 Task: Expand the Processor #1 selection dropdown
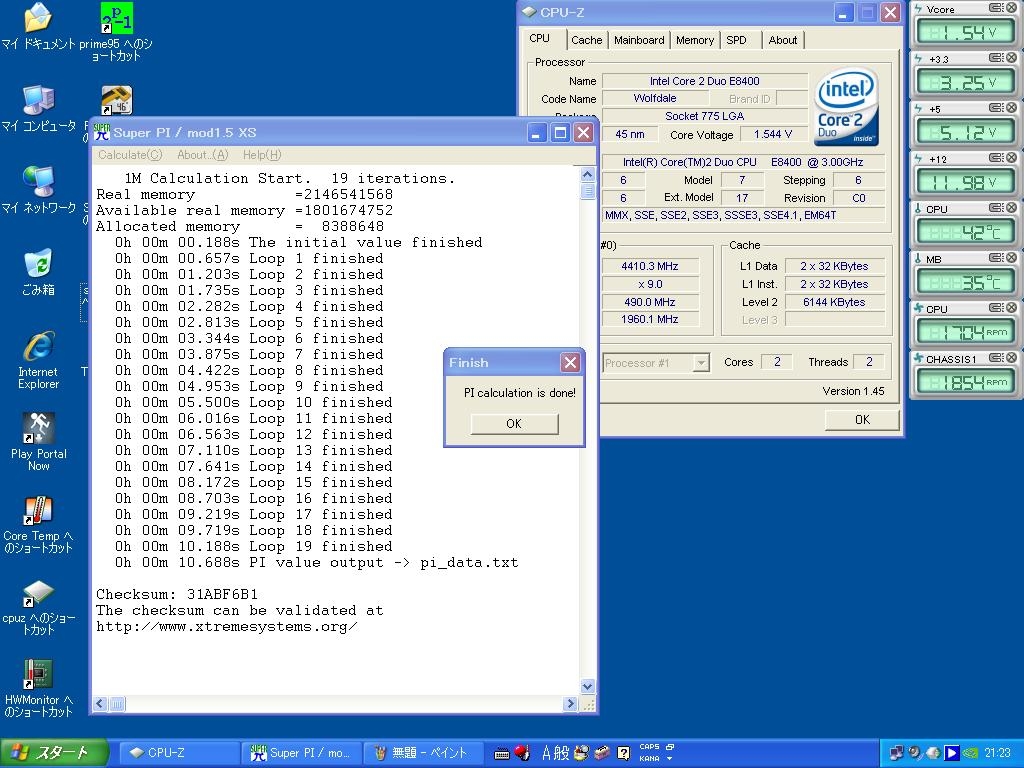coord(701,363)
